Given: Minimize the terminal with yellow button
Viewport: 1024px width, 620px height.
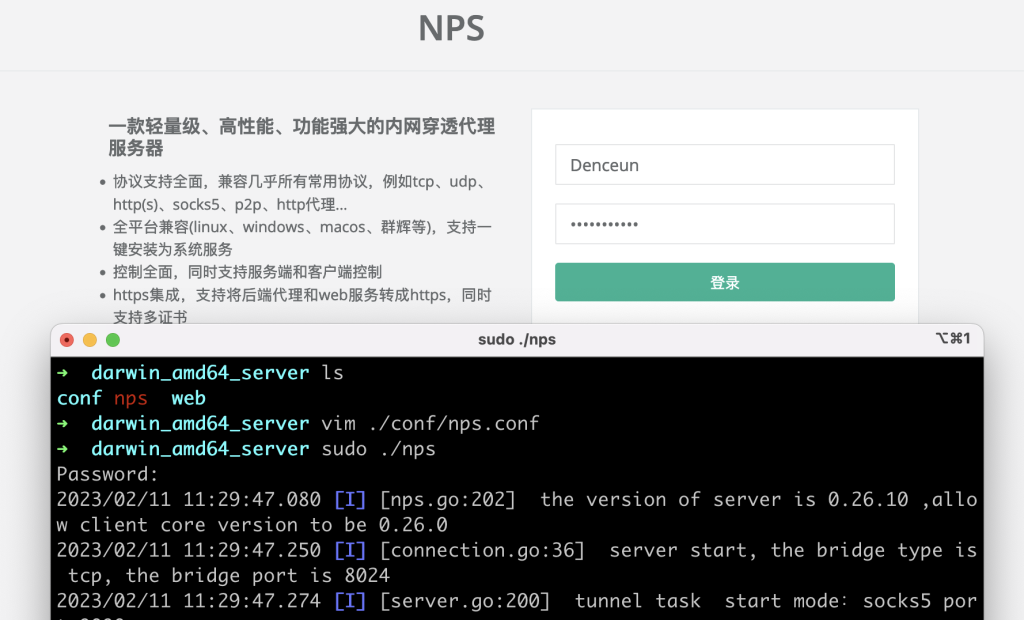Looking at the screenshot, I should [x=90, y=340].
